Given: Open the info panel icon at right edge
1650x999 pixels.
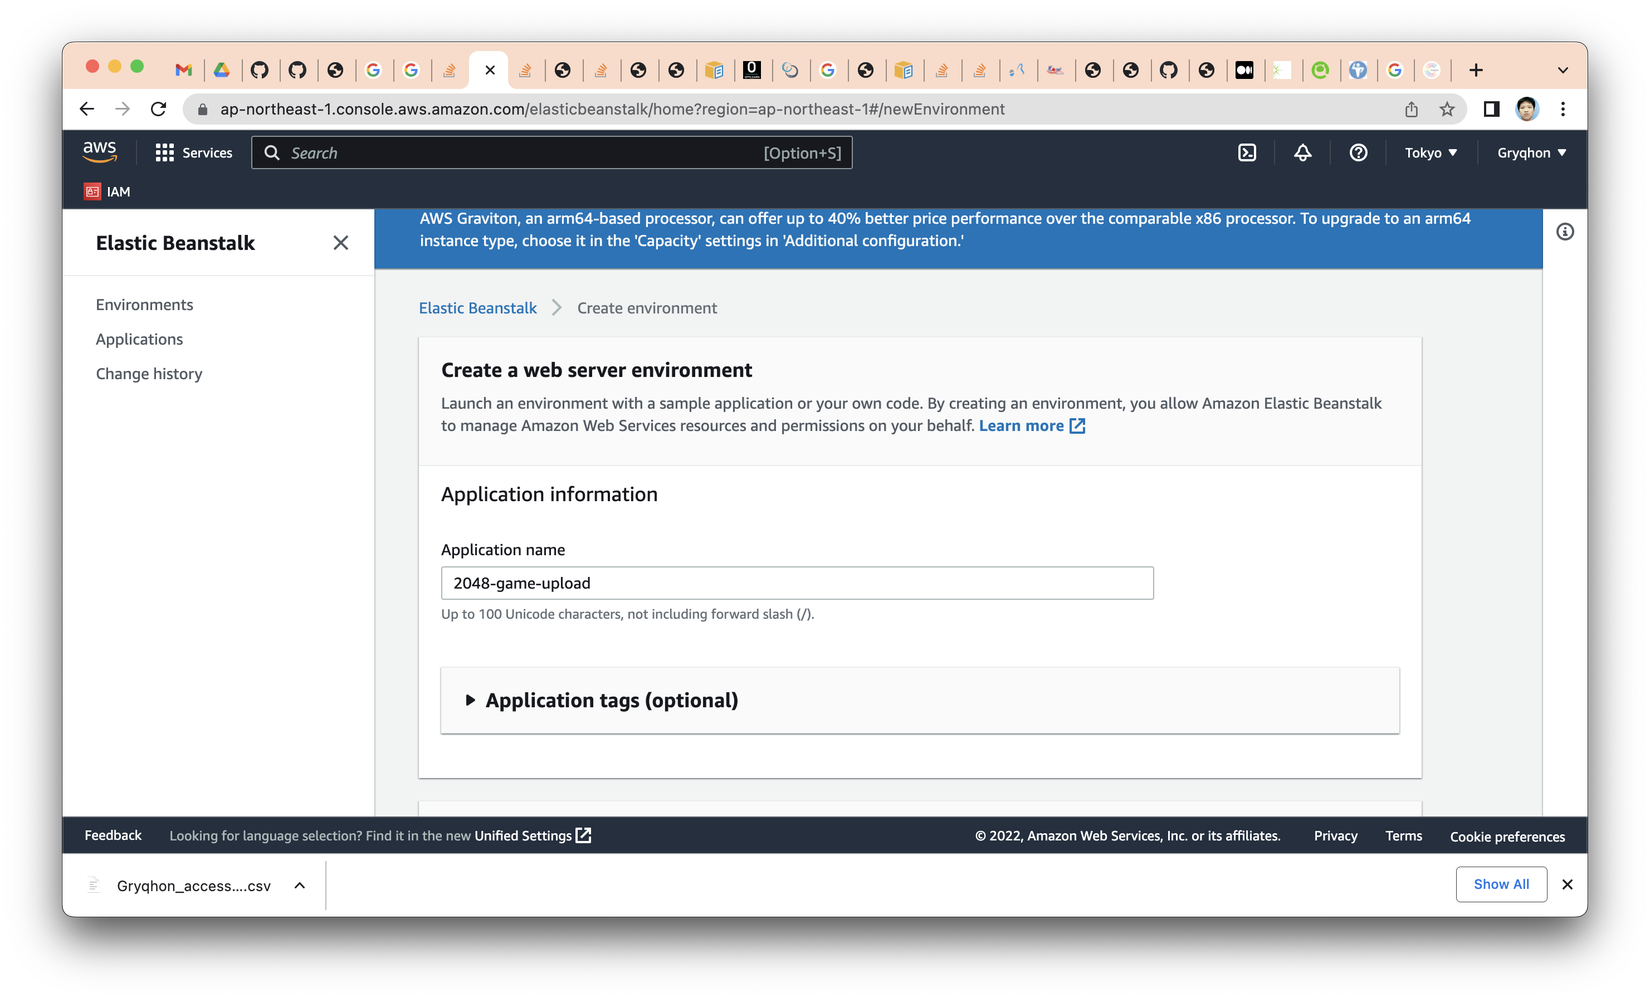Looking at the screenshot, I should [x=1565, y=232].
